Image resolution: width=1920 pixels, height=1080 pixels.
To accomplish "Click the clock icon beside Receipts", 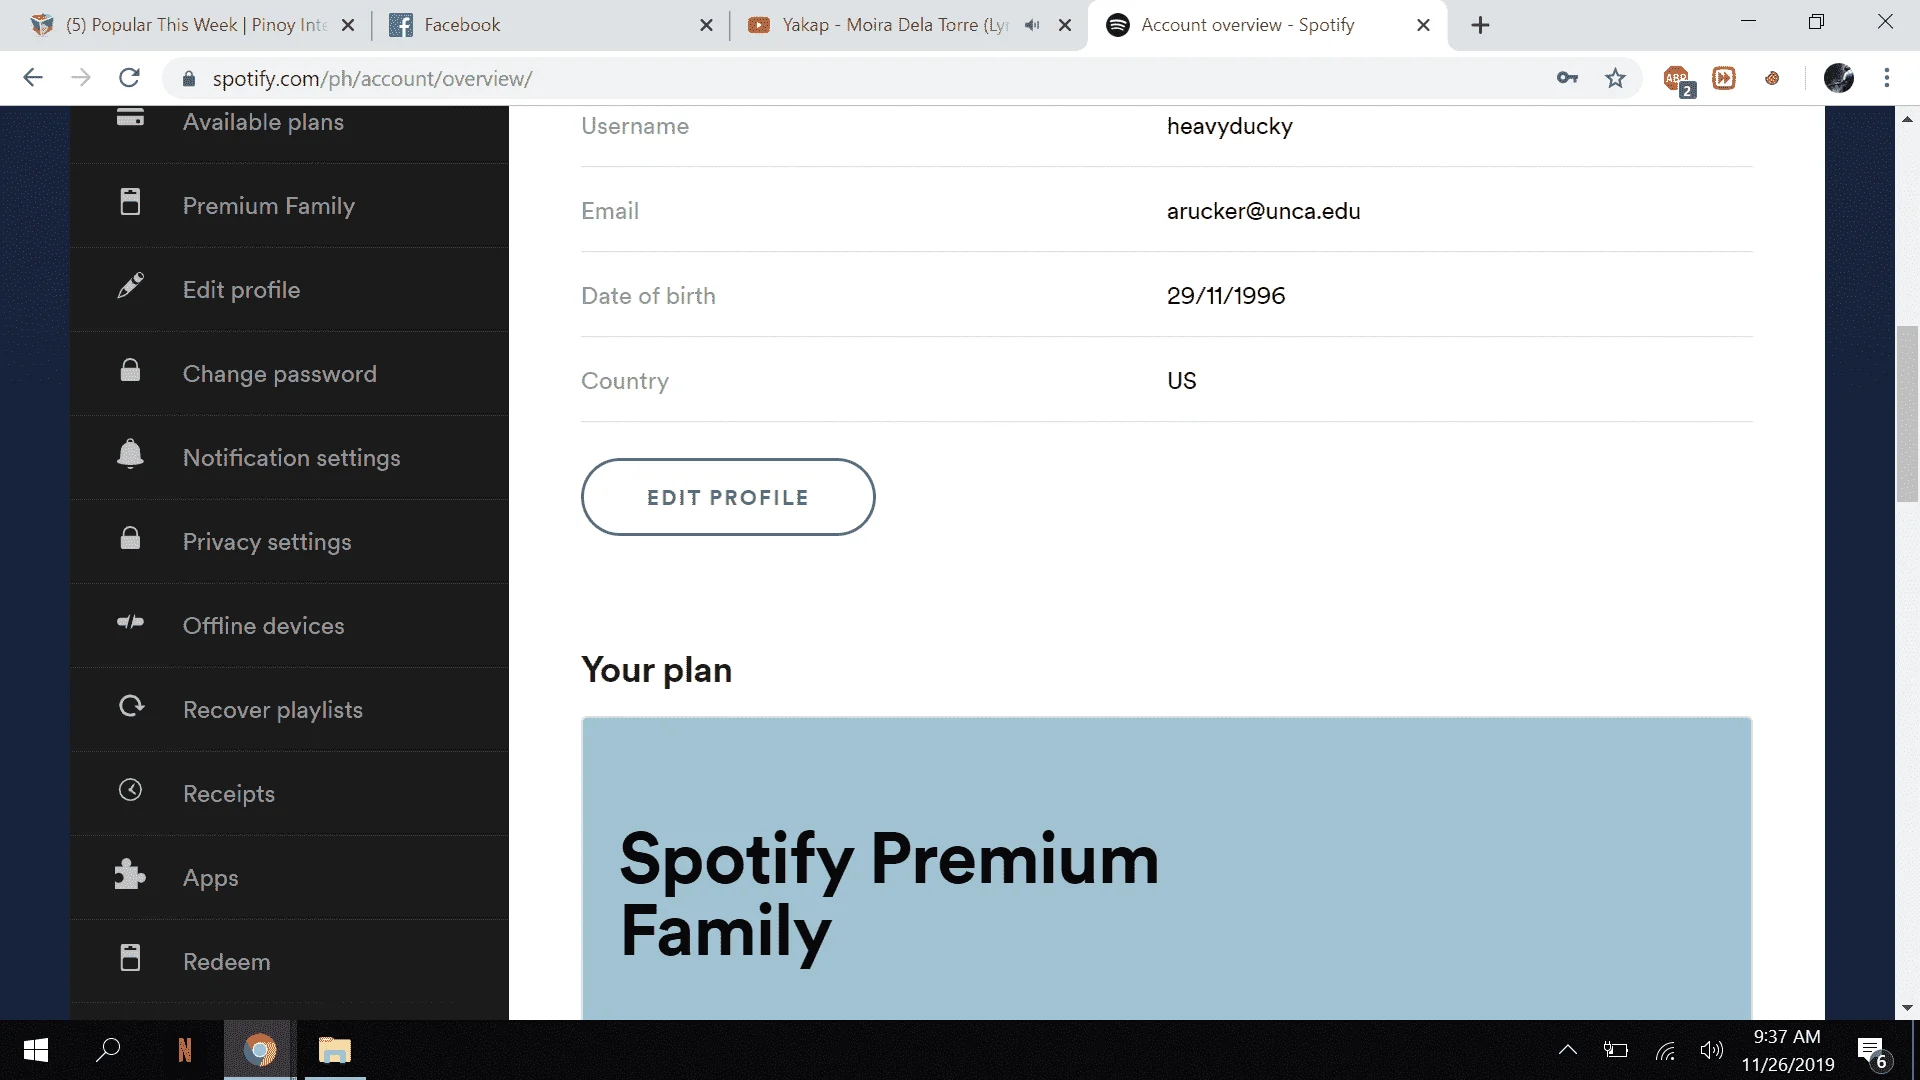I will coord(130,790).
